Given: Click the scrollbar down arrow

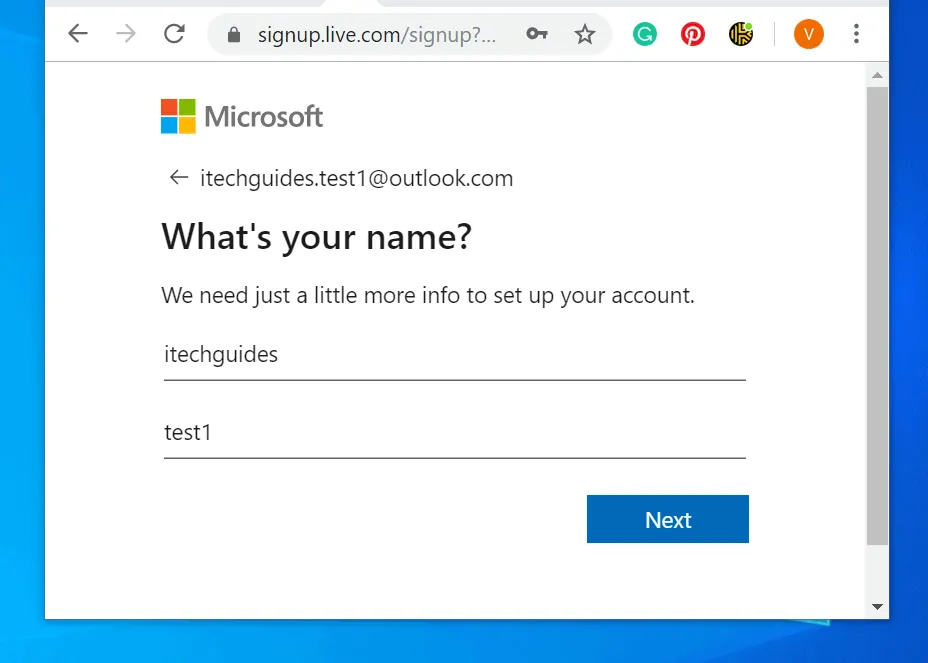Looking at the screenshot, I should point(877,606).
